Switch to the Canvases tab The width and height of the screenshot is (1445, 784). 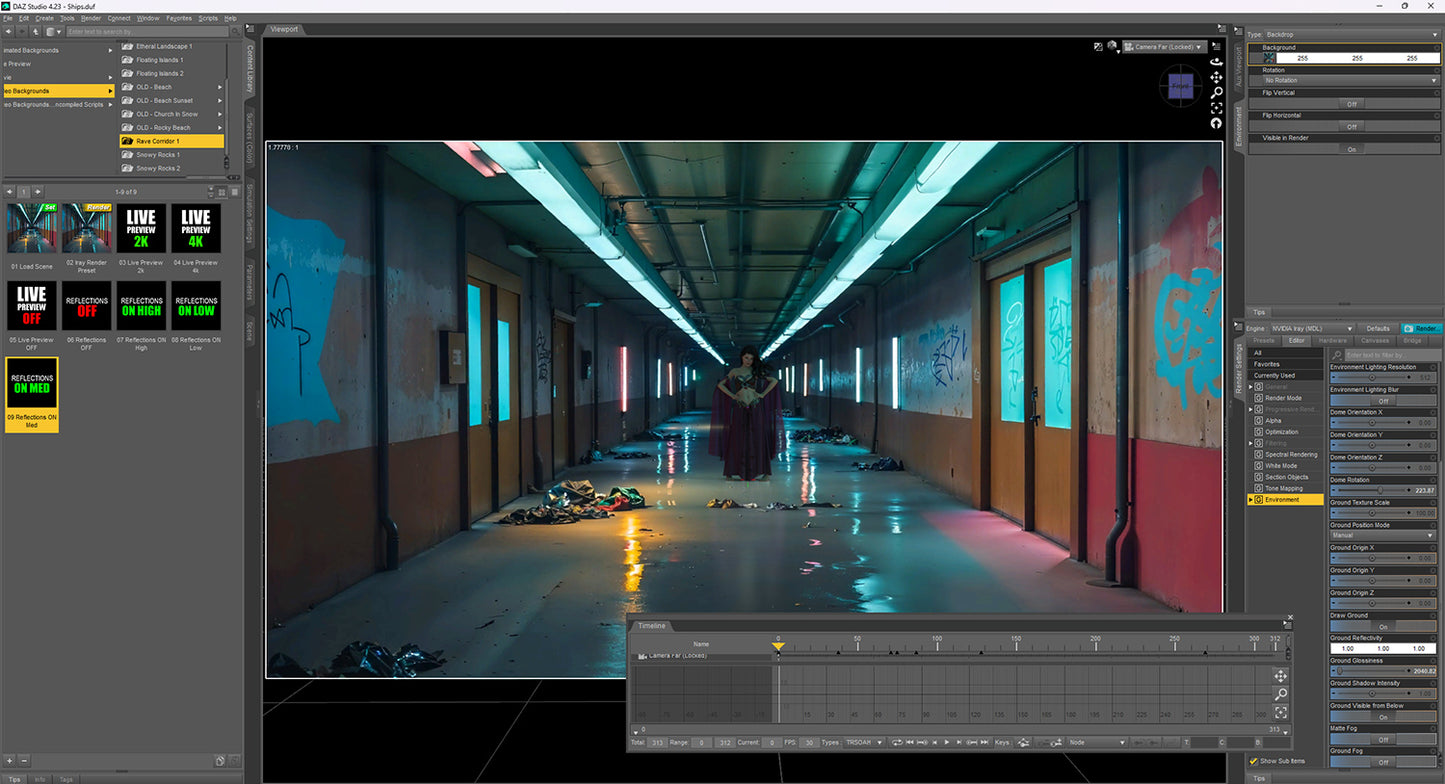click(1375, 341)
